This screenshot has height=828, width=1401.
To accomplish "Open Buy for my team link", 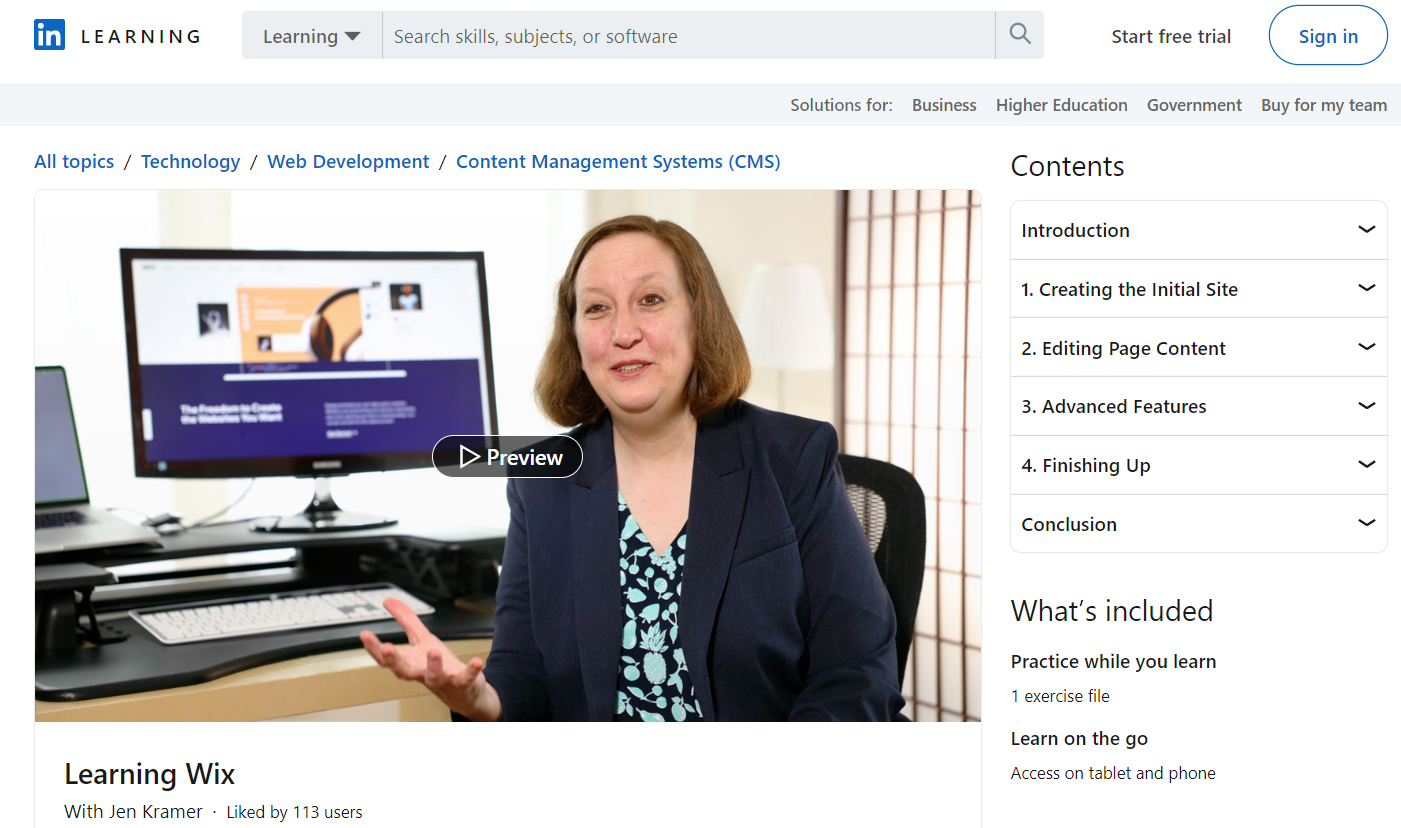I will [1324, 105].
